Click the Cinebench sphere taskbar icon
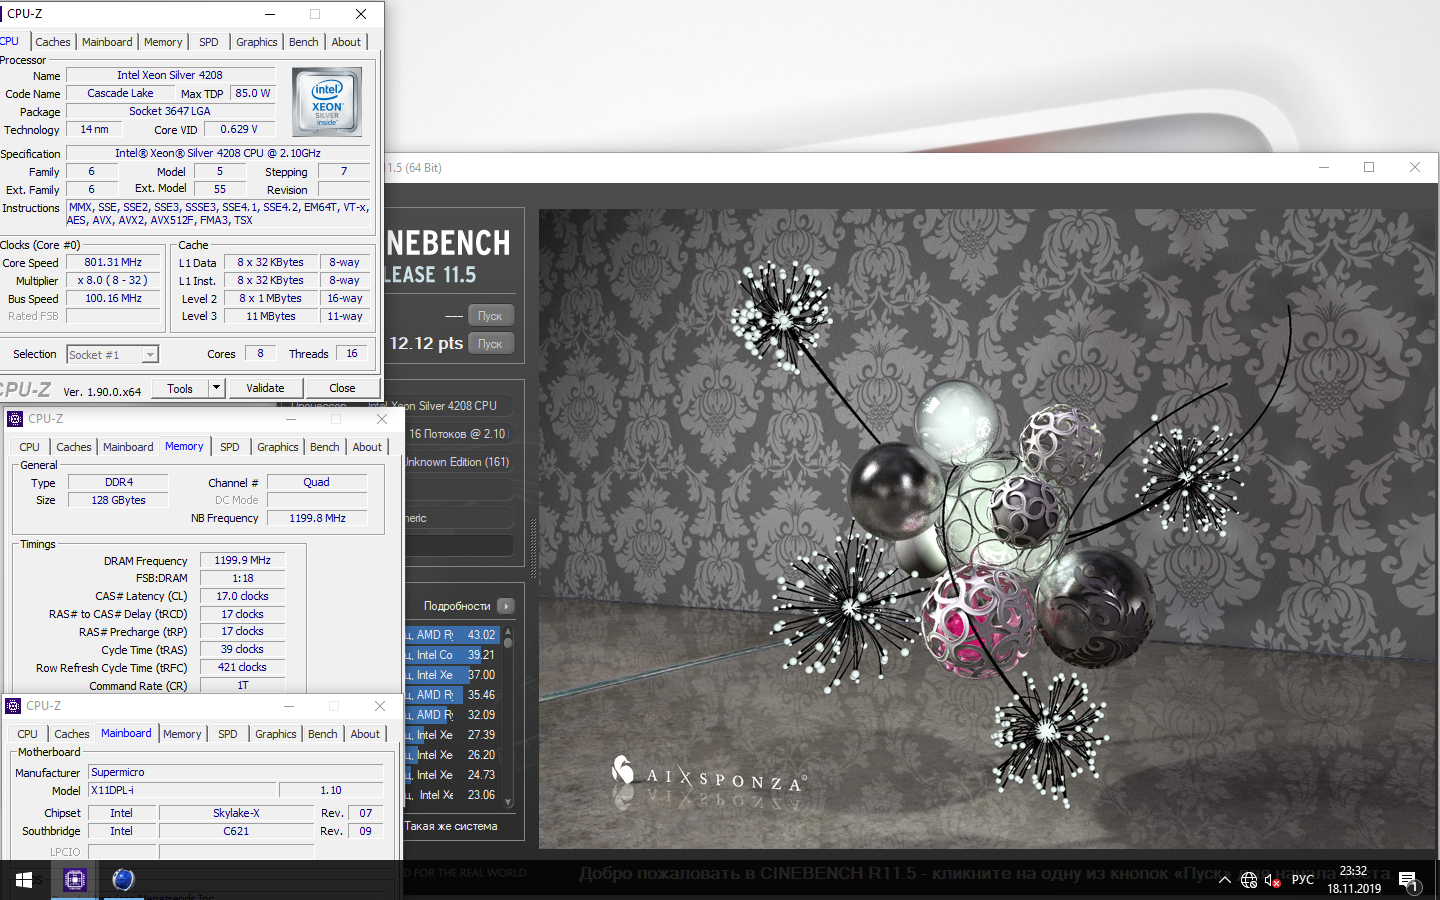Screen dimensions: 1440x900 123,880
